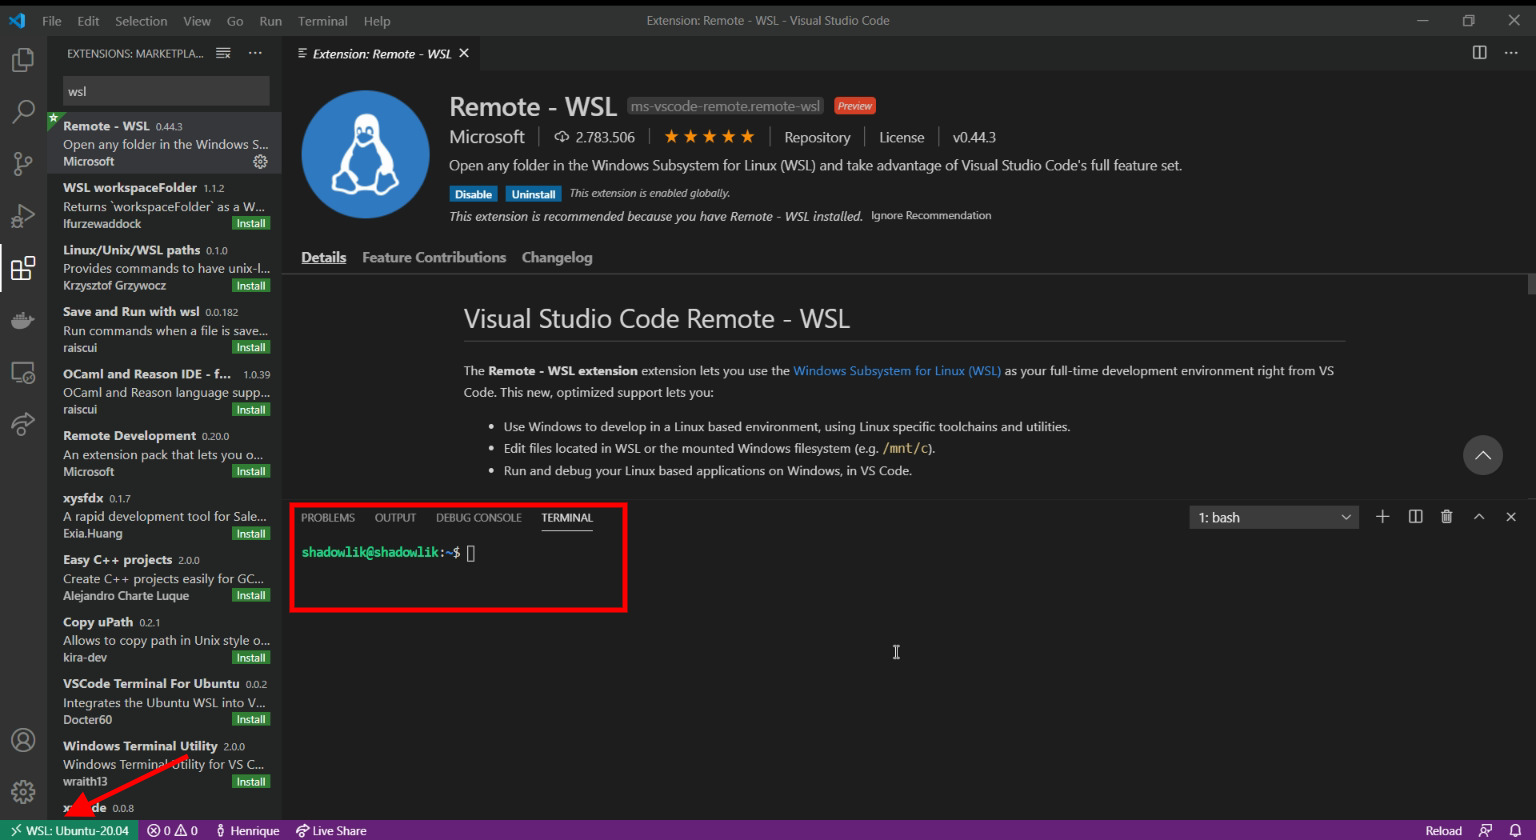This screenshot has width=1536, height=840.
Task: Open the Run and Debug view
Action: point(23,215)
